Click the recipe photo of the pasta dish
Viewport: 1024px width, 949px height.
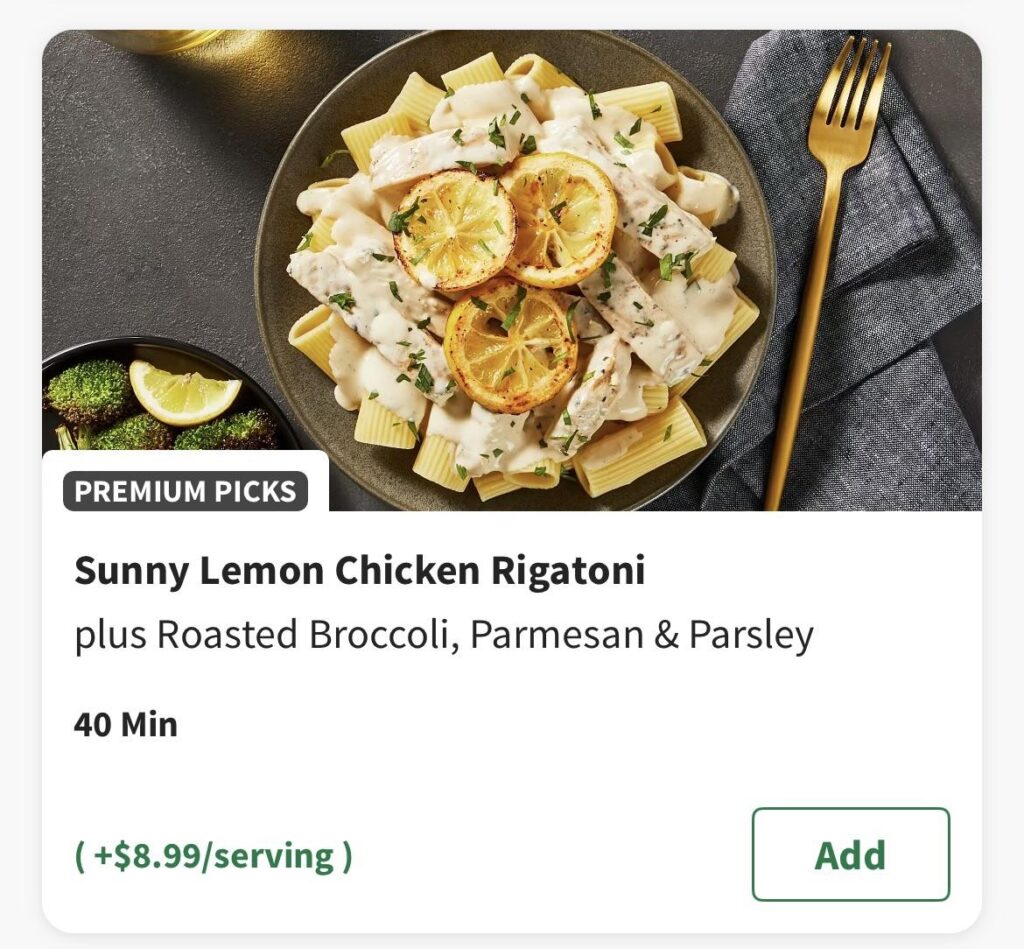click(512, 250)
